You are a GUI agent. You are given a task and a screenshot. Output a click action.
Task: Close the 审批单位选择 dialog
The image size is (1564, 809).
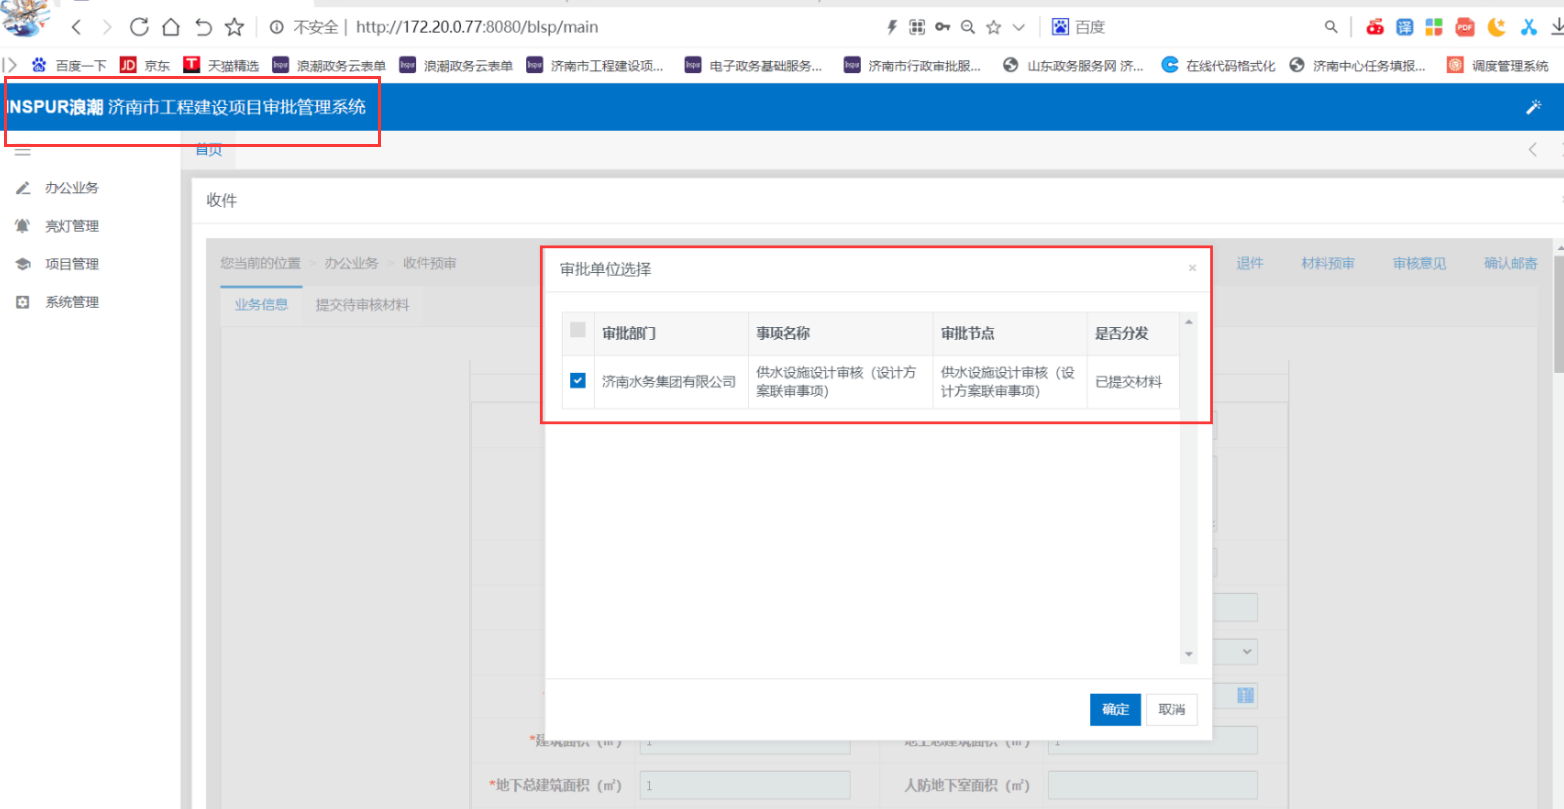click(x=1191, y=269)
